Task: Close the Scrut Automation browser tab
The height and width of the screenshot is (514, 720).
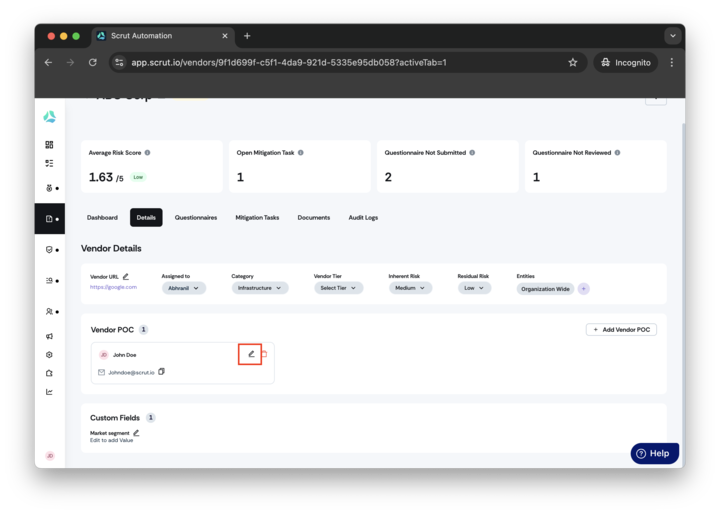Action: [225, 36]
